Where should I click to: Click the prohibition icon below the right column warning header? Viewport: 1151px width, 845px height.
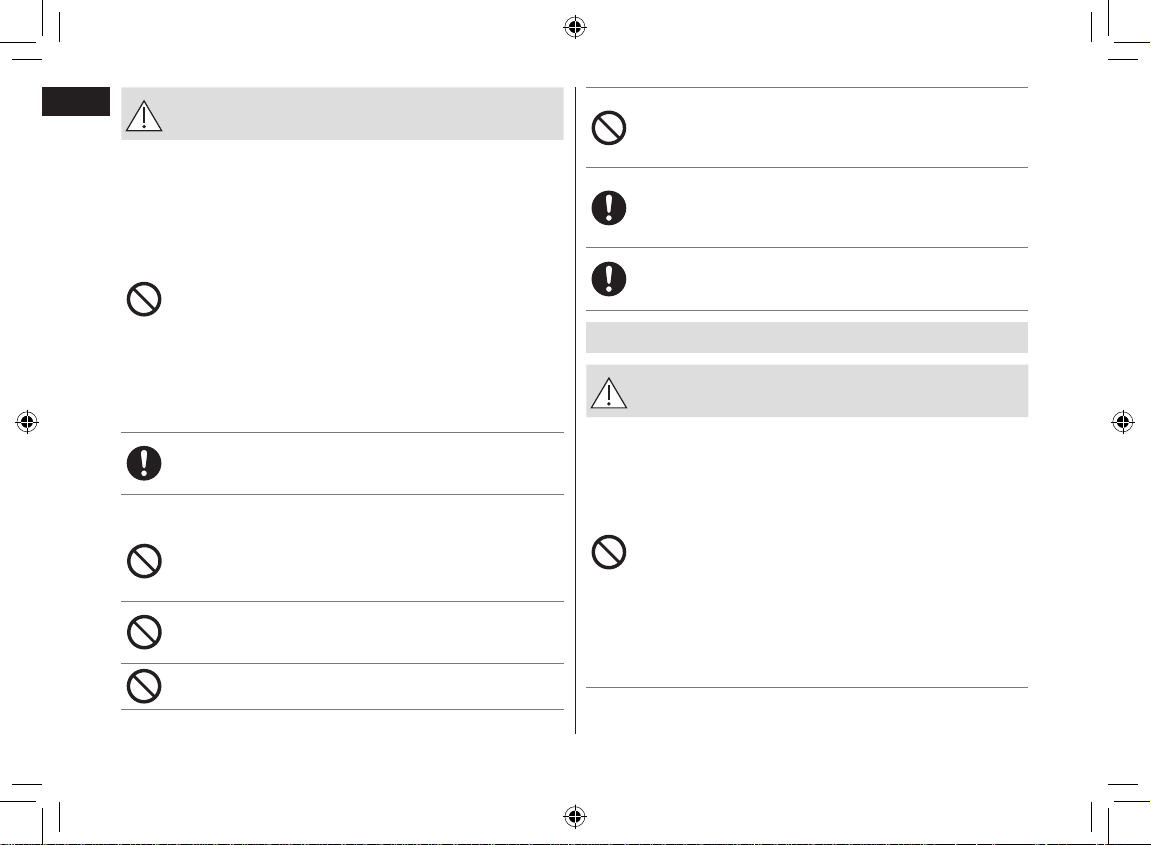pyautogui.click(x=609, y=552)
